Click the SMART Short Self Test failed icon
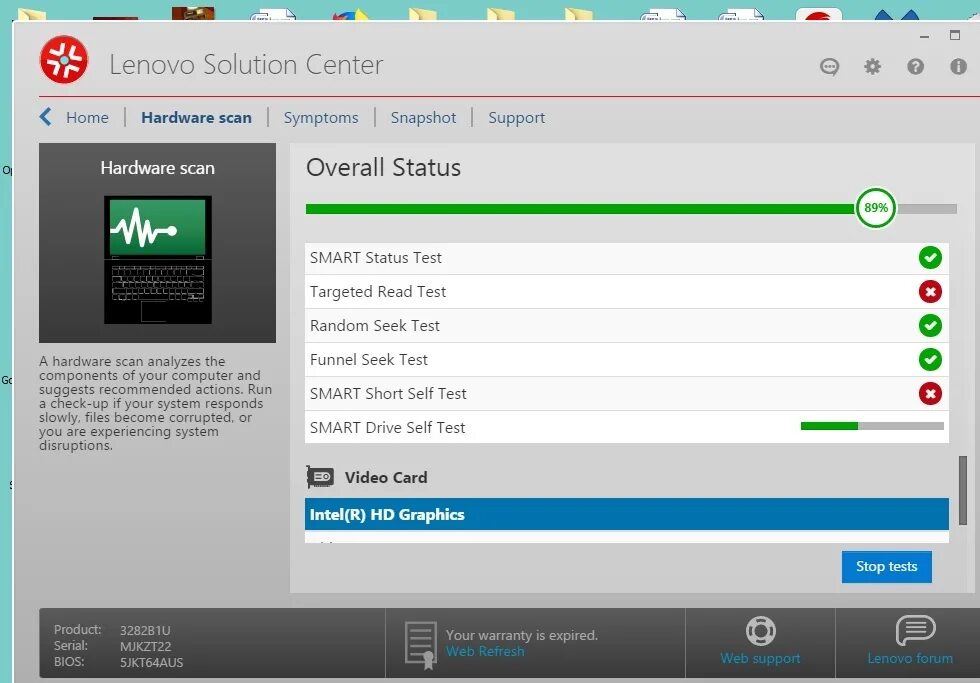The width and height of the screenshot is (980, 683). click(930, 393)
